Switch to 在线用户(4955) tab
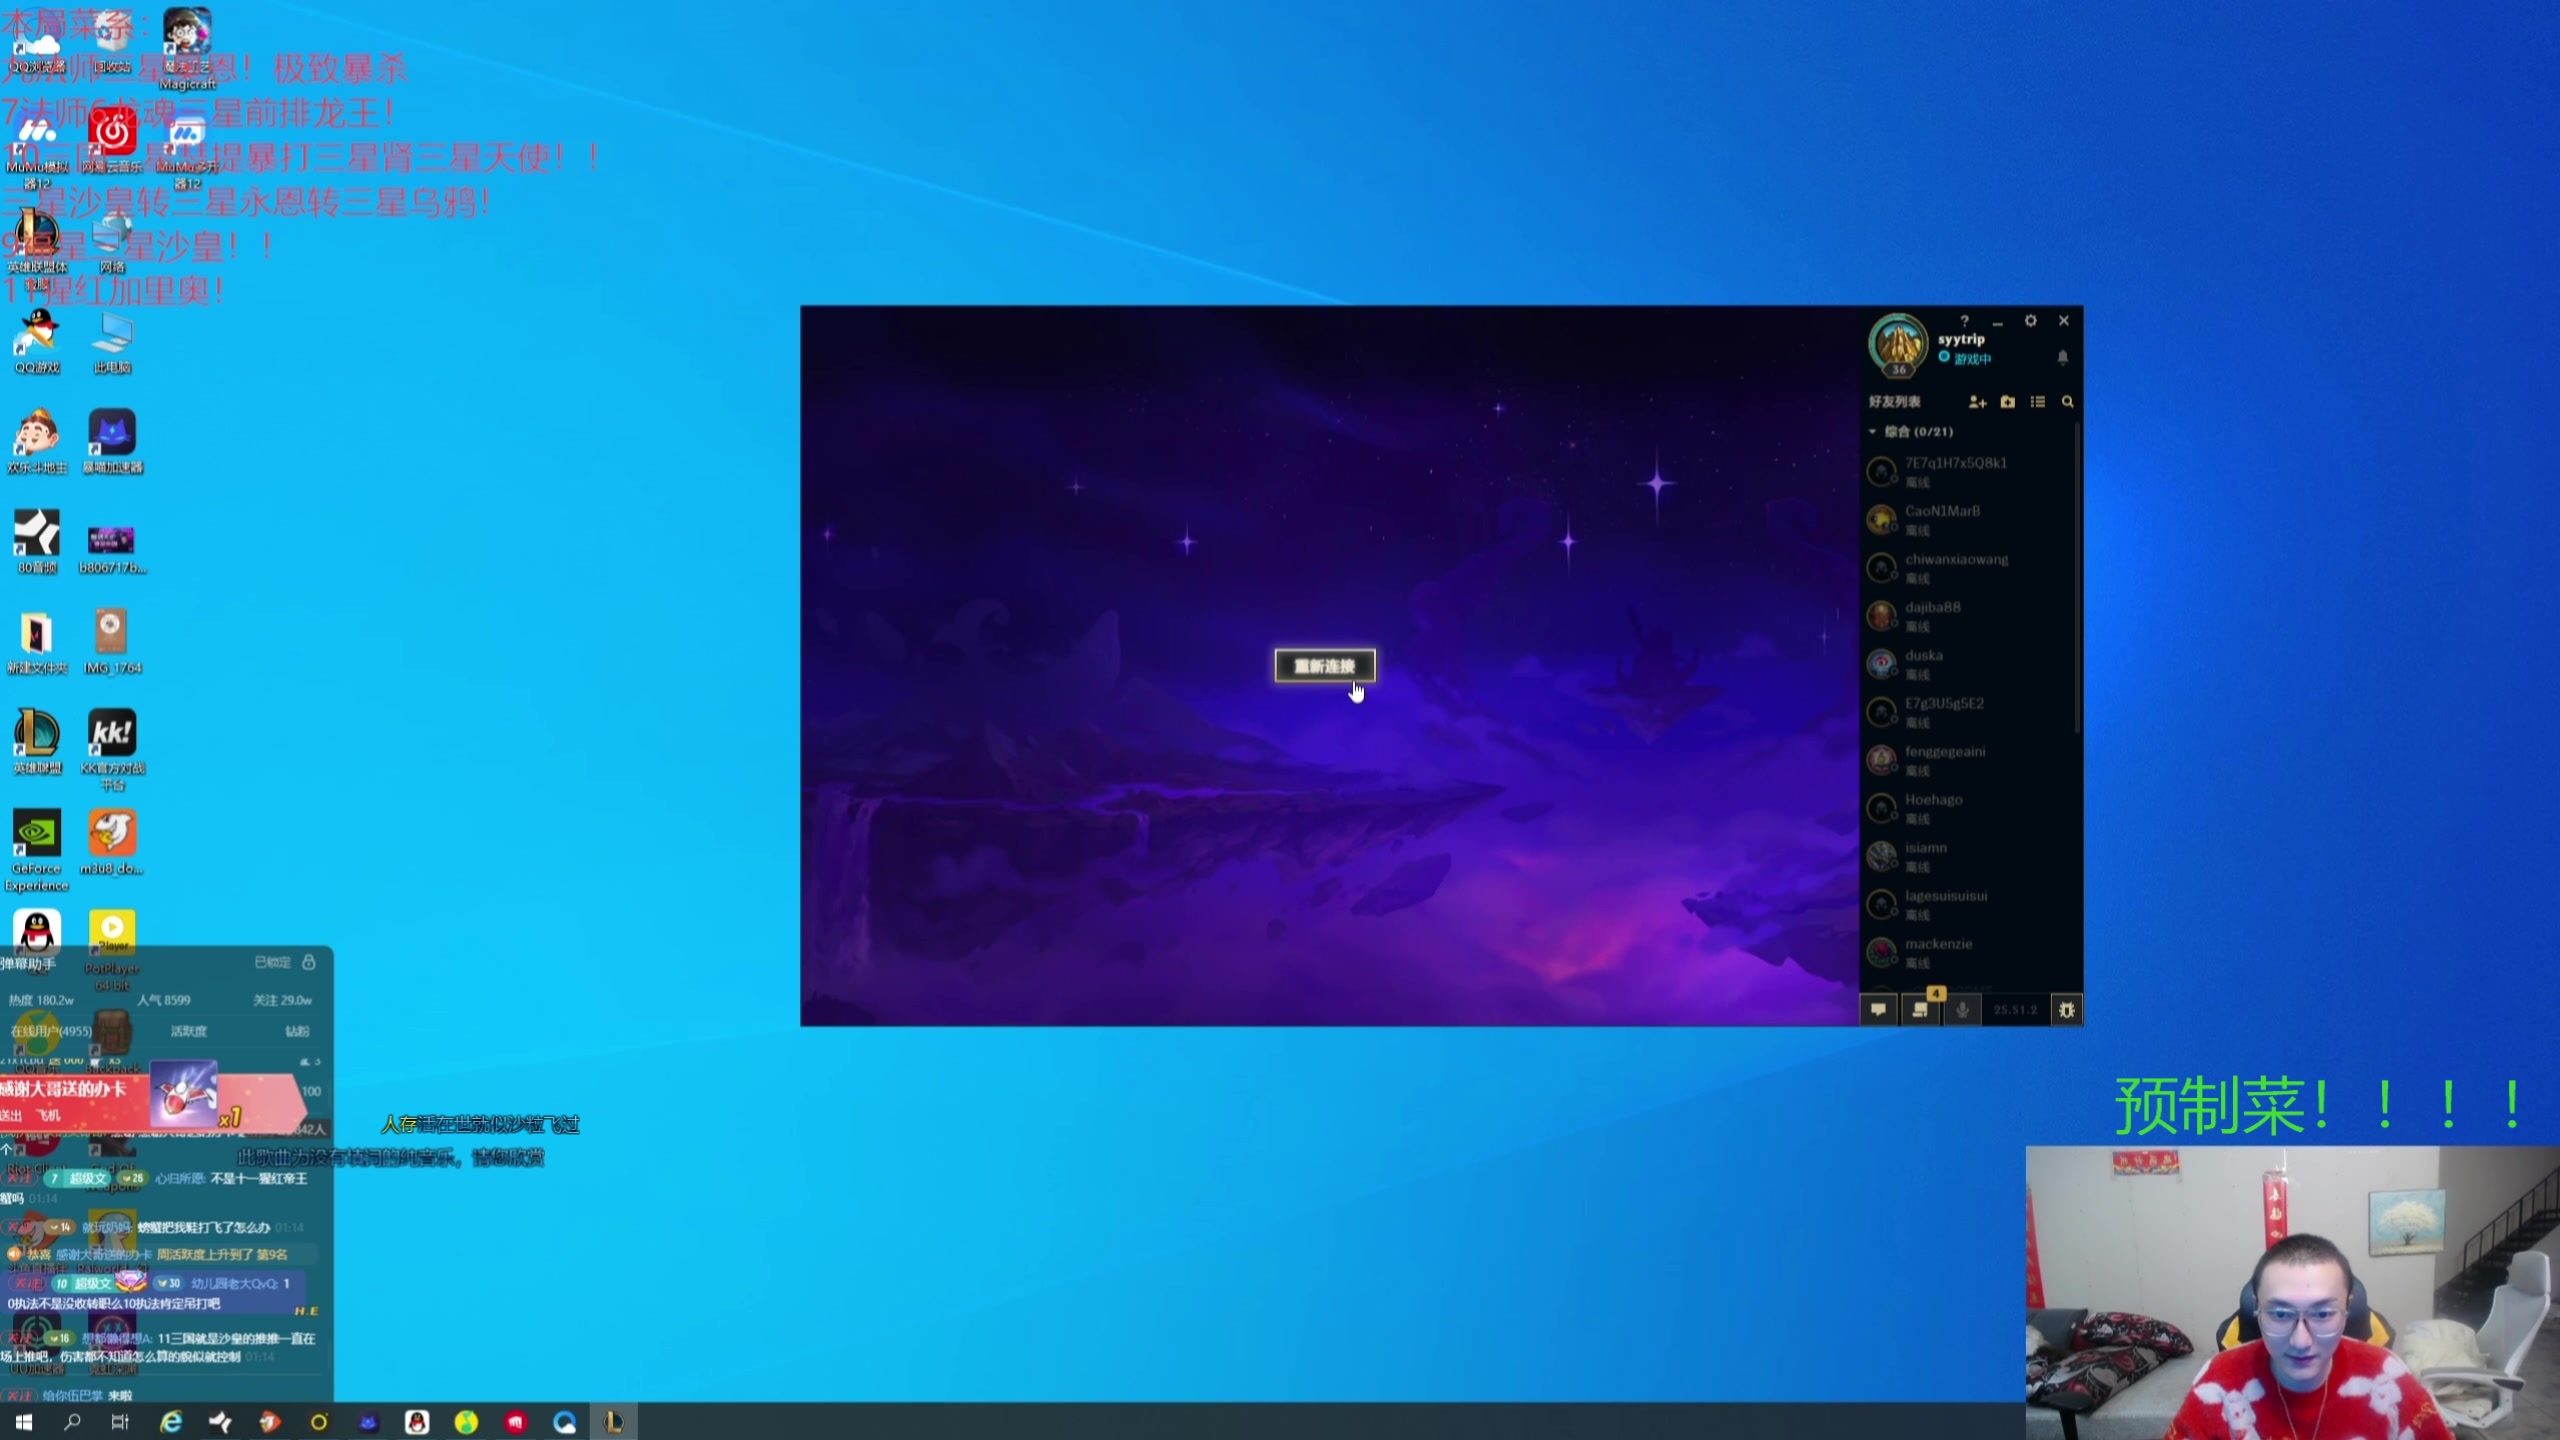2560x1440 pixels. pyautogui.click(x=51, y=1031)
